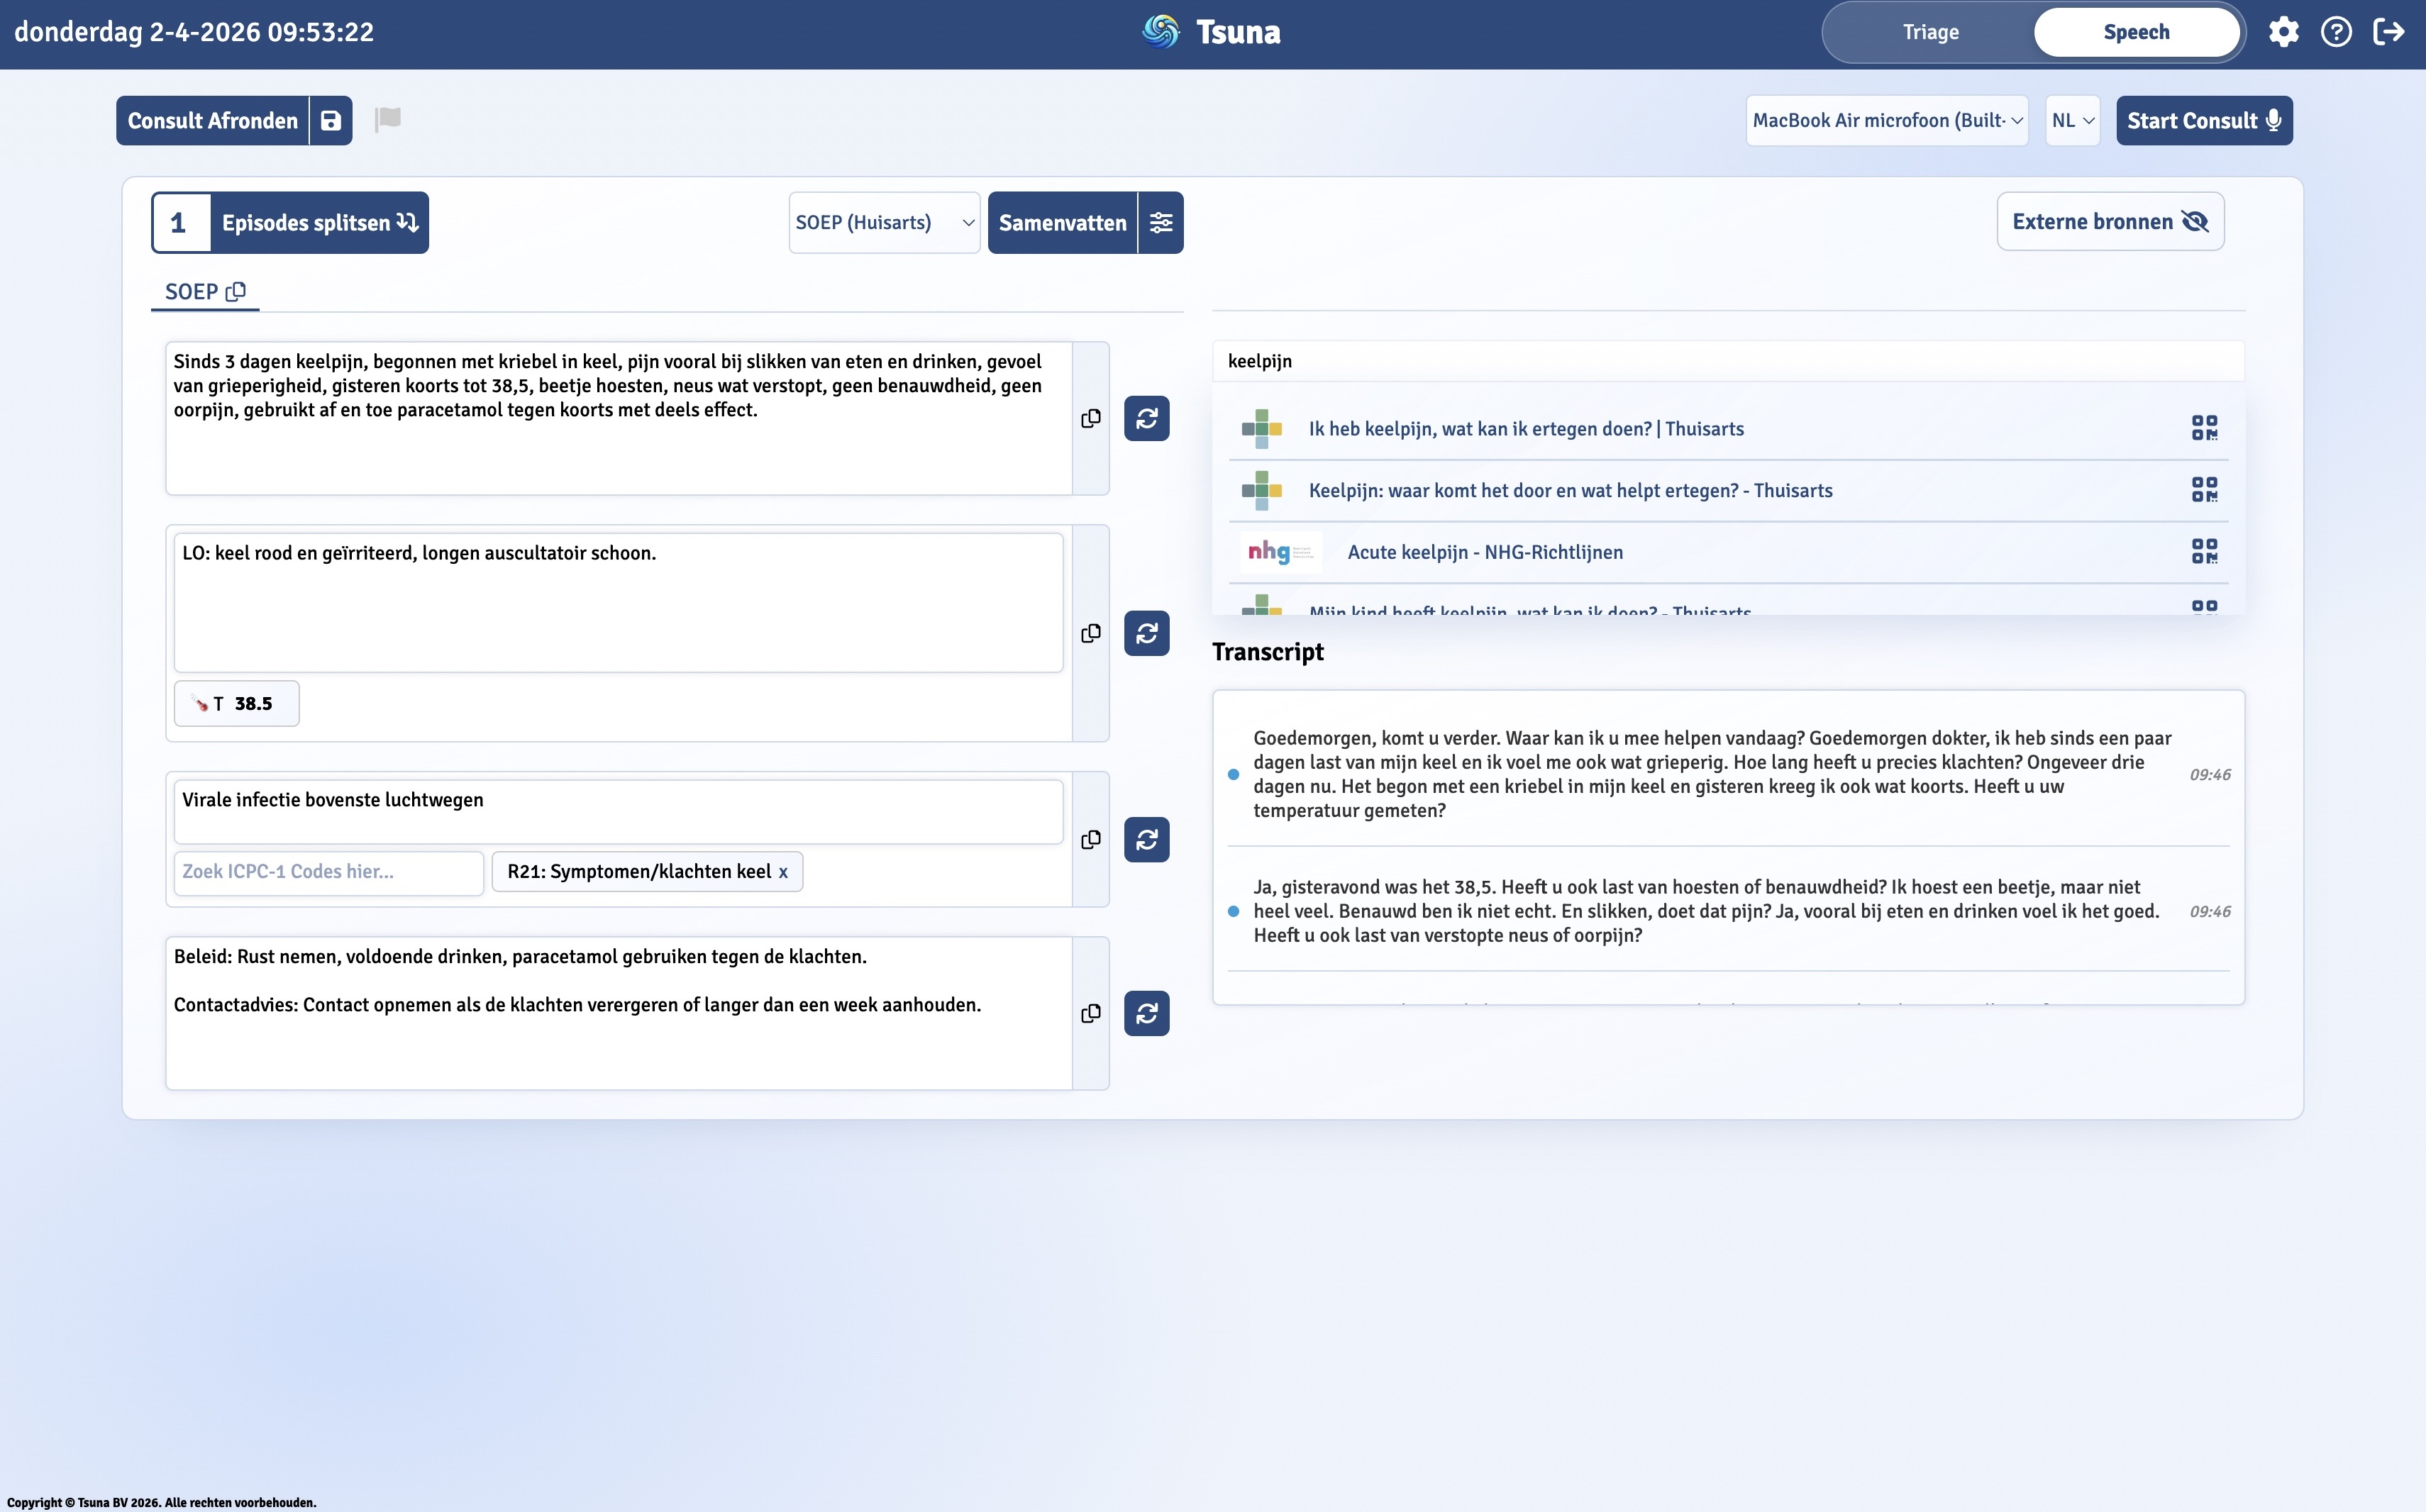Click the logout icon at top right
The image size is (2426, 1512).
tap(2390, 31)
